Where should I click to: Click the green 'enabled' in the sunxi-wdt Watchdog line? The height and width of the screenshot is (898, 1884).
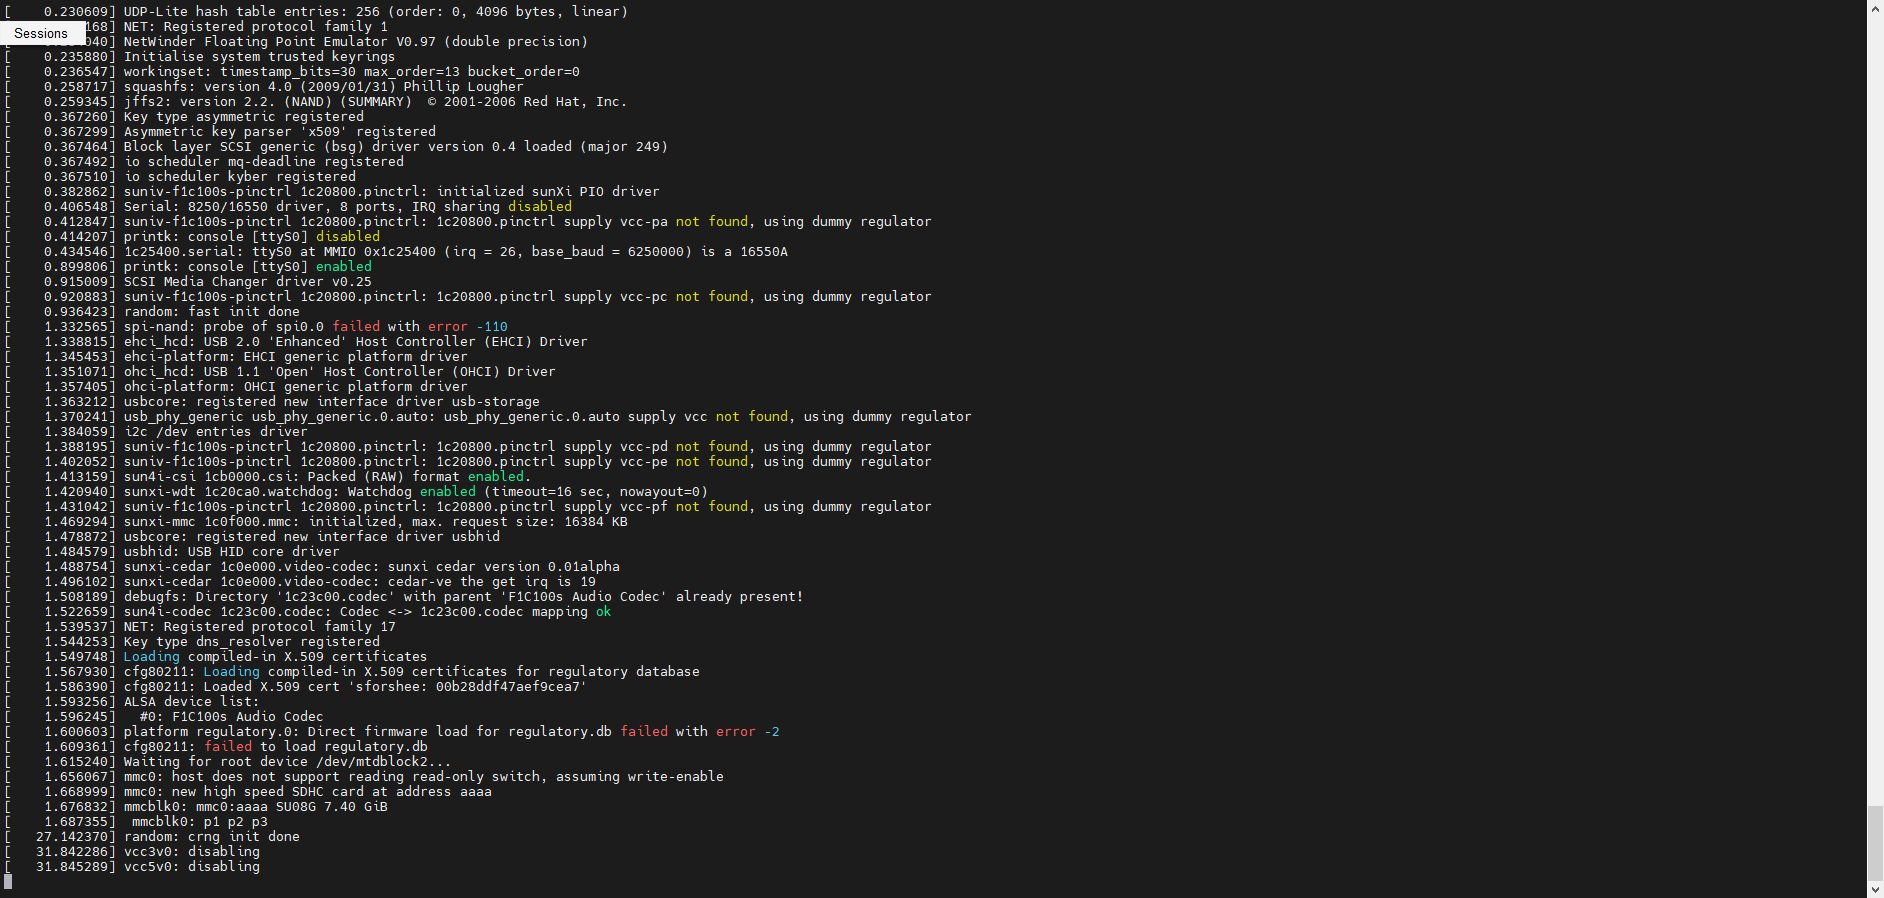click(448, 492)
